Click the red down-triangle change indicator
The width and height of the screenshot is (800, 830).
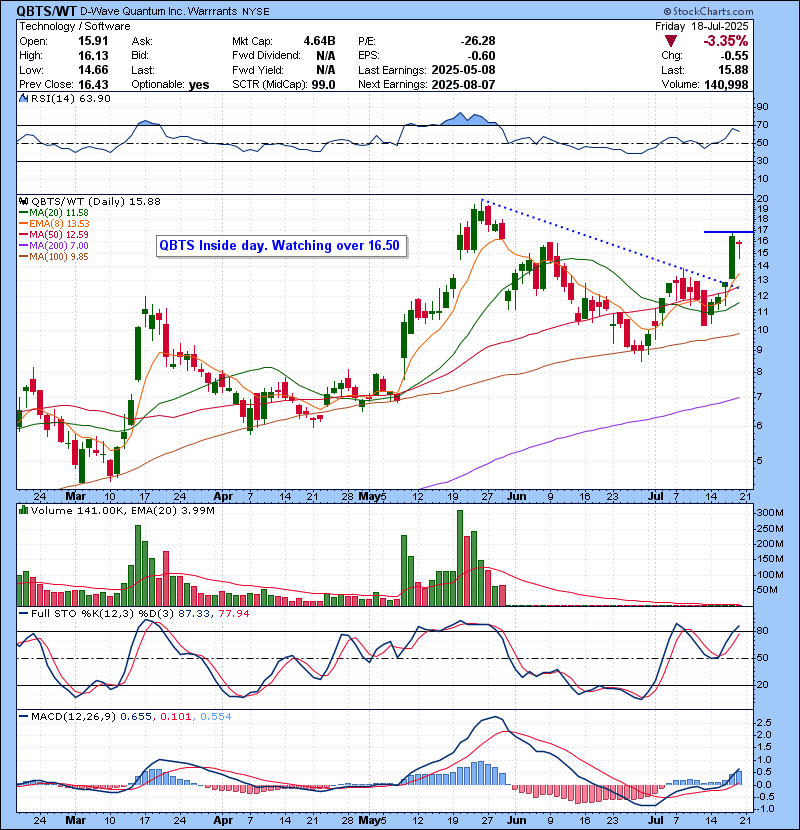click(671, 41)
